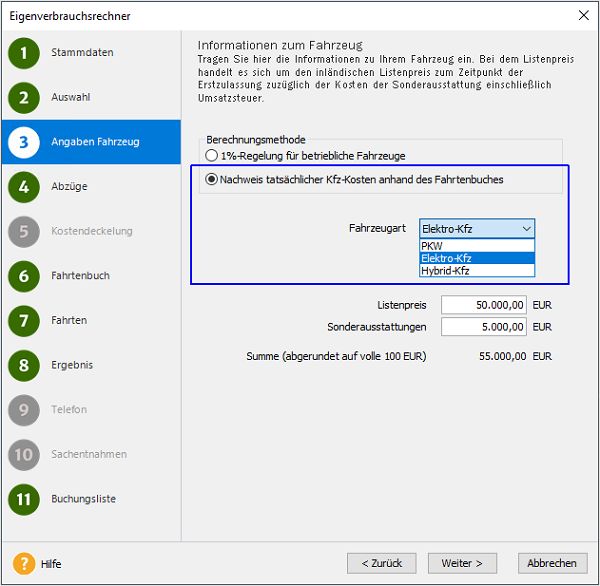Click the step 4 circle icon
The width and height of the screenshot is (600, 586).
[24, 187]
